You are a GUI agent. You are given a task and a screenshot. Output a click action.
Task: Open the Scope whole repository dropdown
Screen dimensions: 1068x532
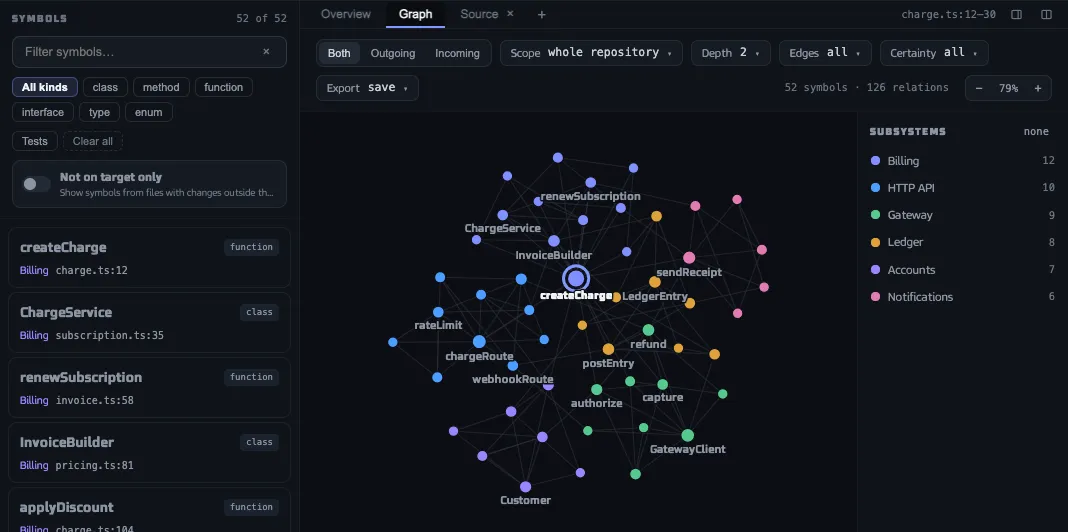tap(591, 52)
